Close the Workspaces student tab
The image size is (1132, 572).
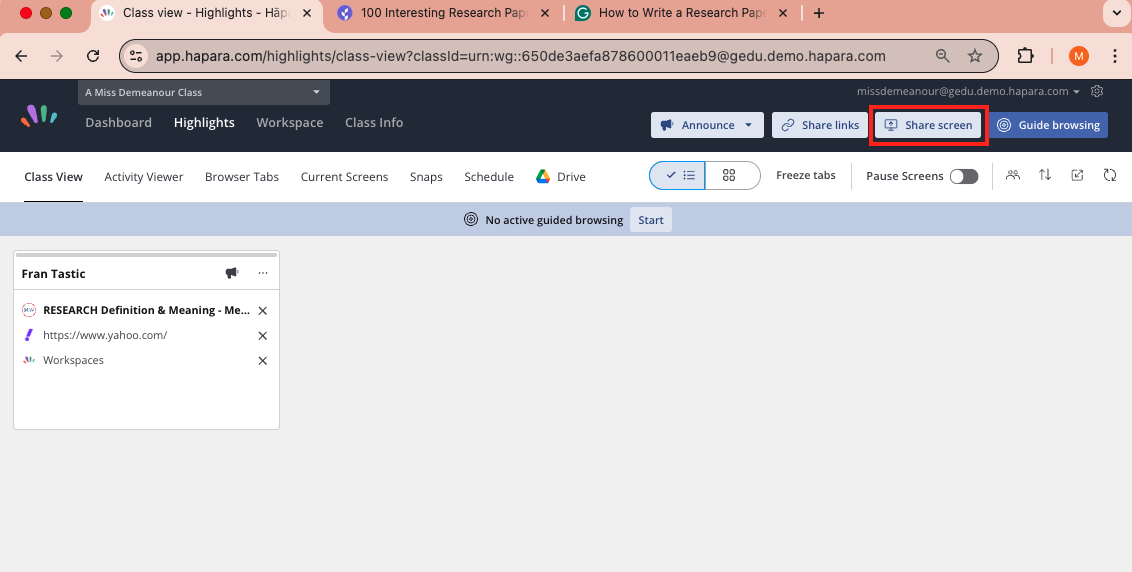point(263,360)
